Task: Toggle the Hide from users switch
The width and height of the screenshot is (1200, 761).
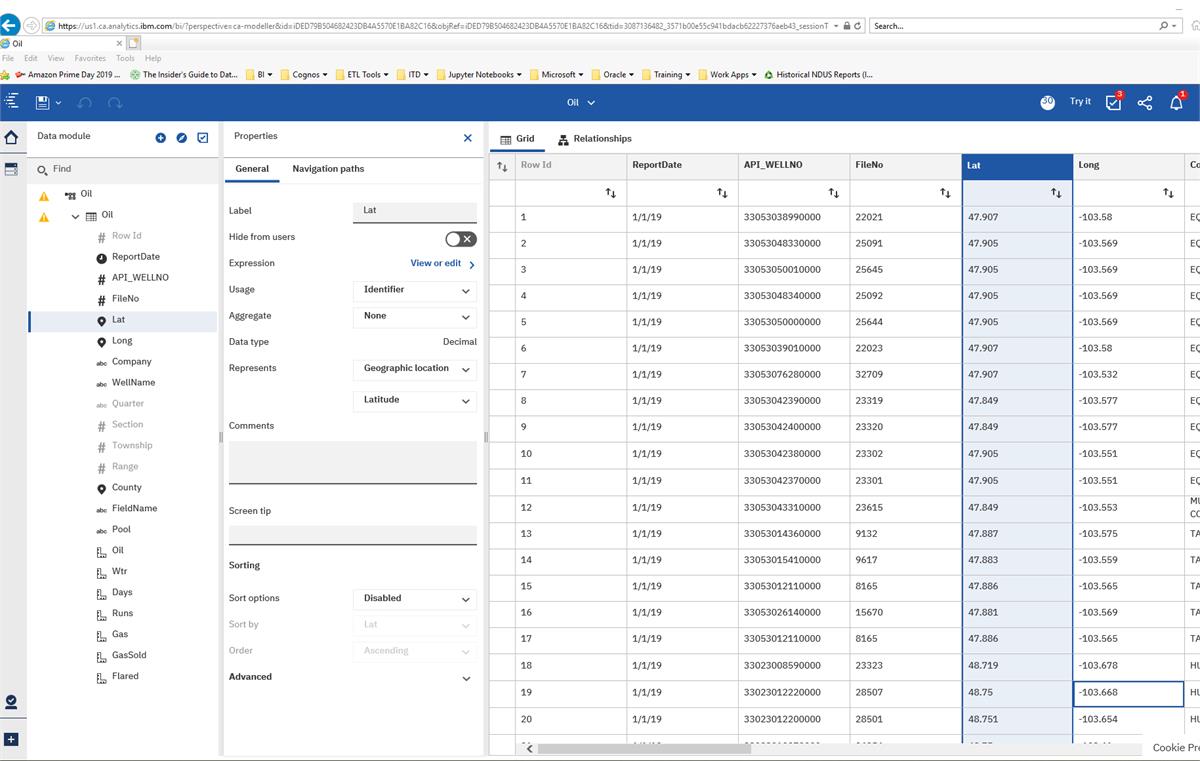Action: 461,239
